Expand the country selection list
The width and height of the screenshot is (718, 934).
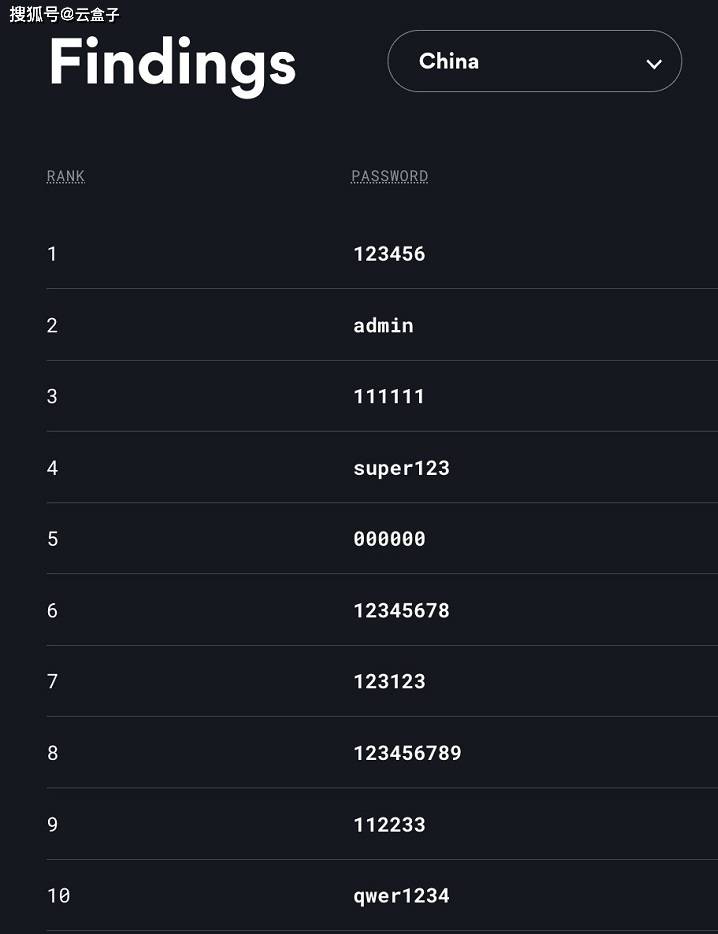point(534,61)
